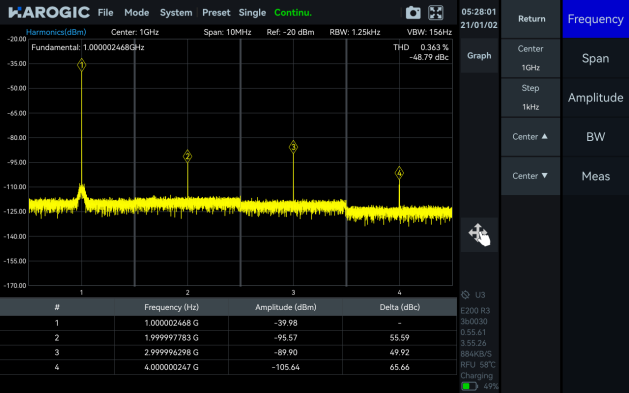This screenshot has width=629, height=393.
Task: Click the Span: 10MHz header readout
Action: [227, 32]
